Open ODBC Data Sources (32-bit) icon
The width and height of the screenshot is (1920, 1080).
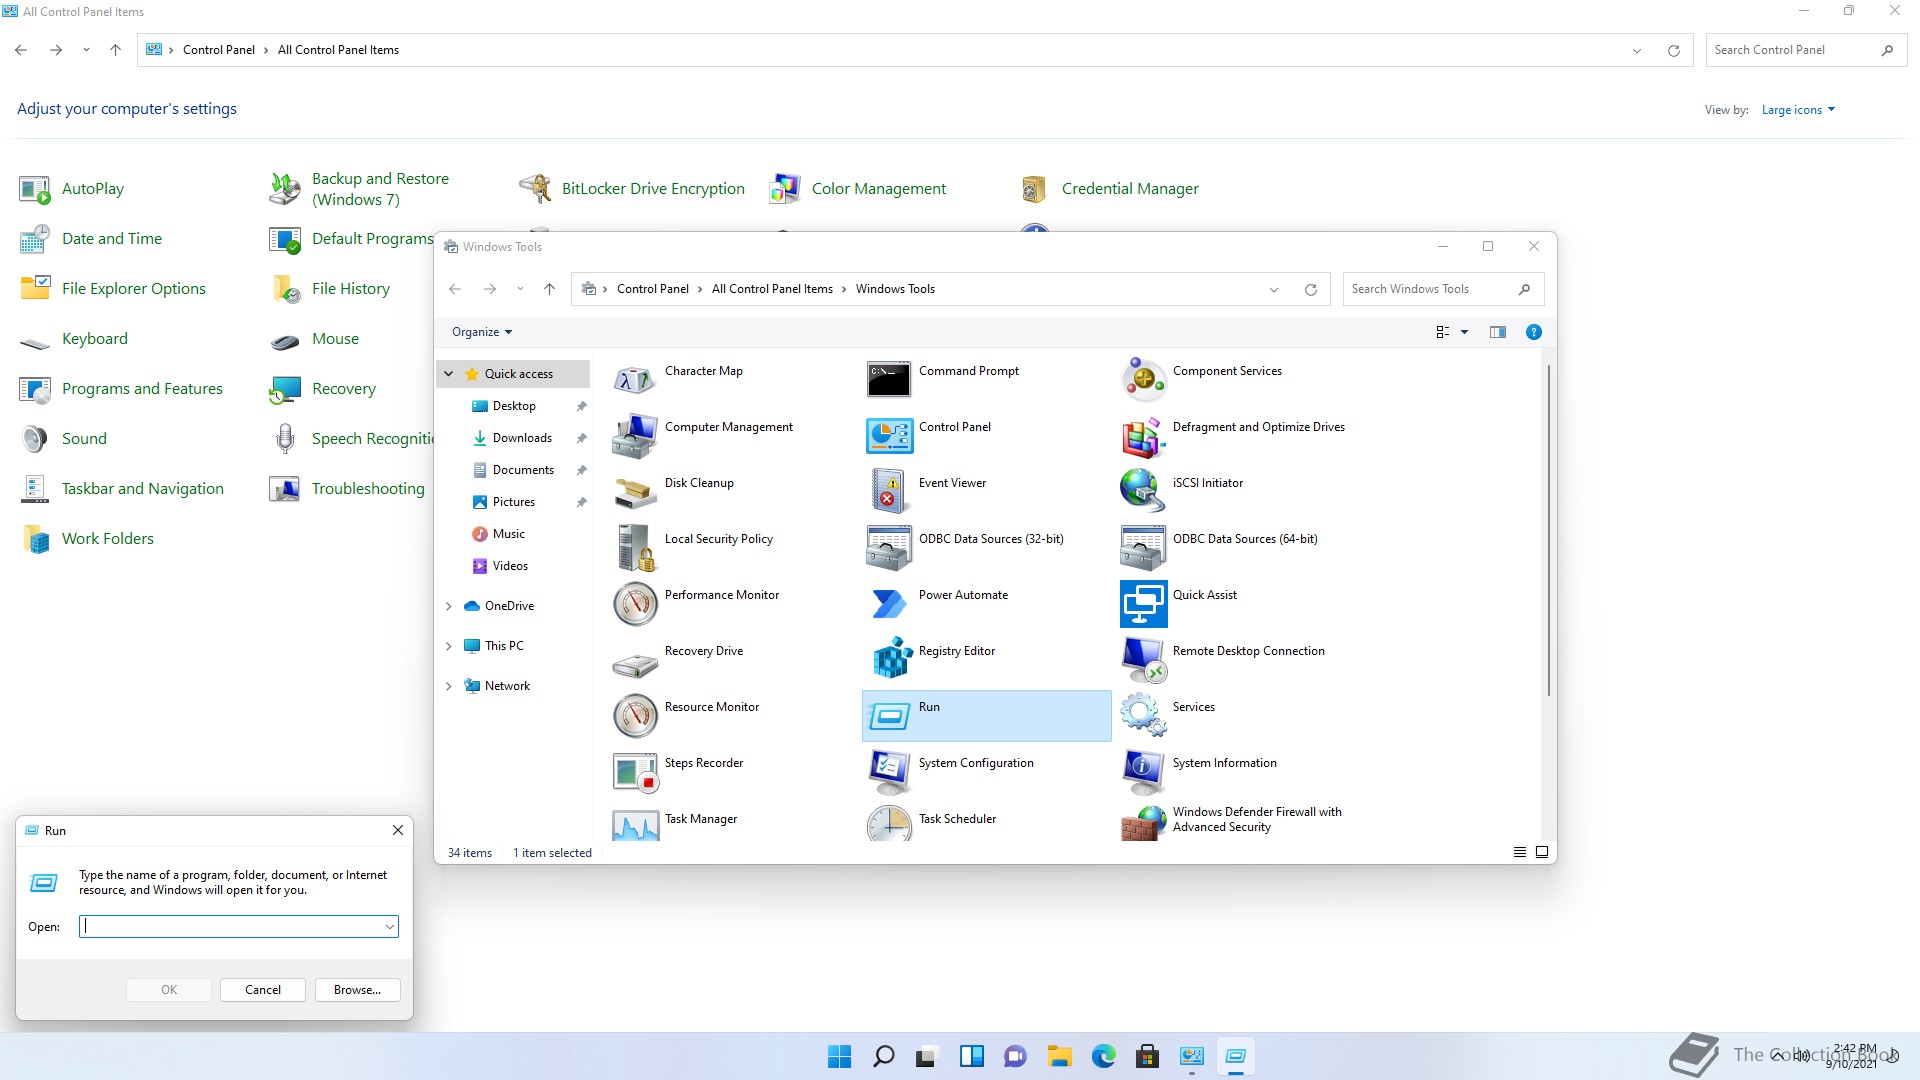(889, 548)
